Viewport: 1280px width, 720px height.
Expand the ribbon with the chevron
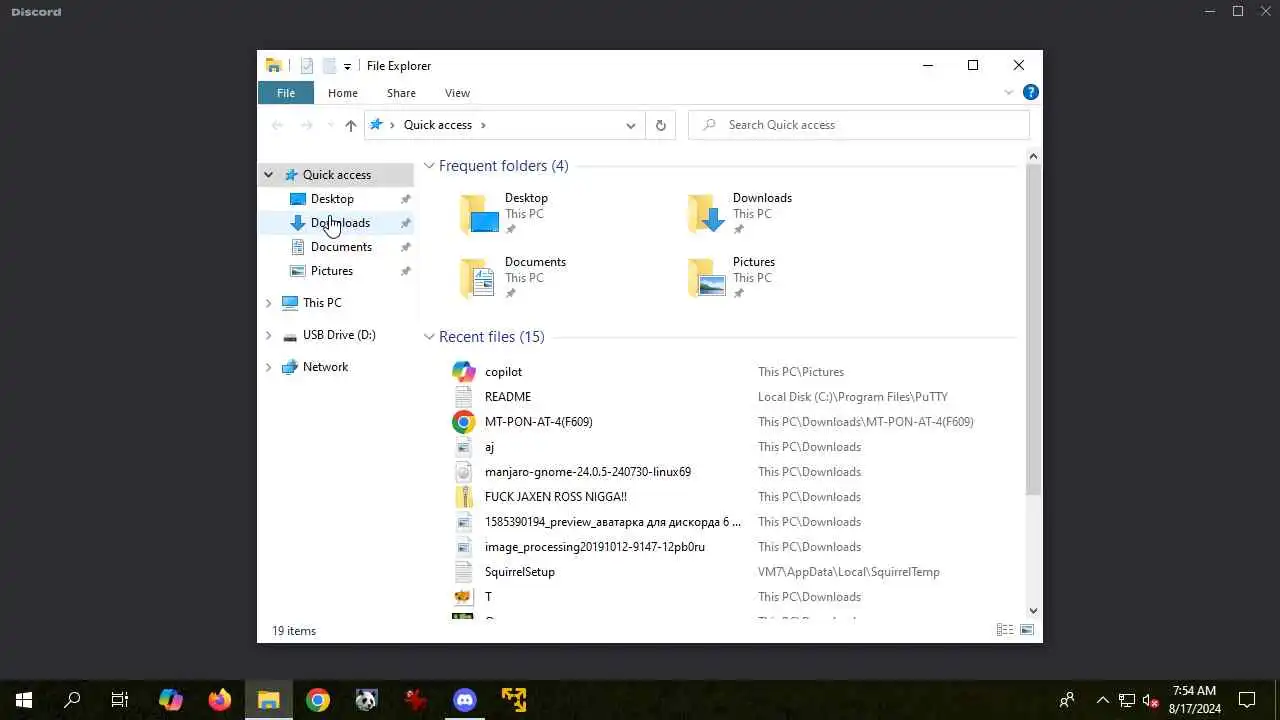point(1008,92)
